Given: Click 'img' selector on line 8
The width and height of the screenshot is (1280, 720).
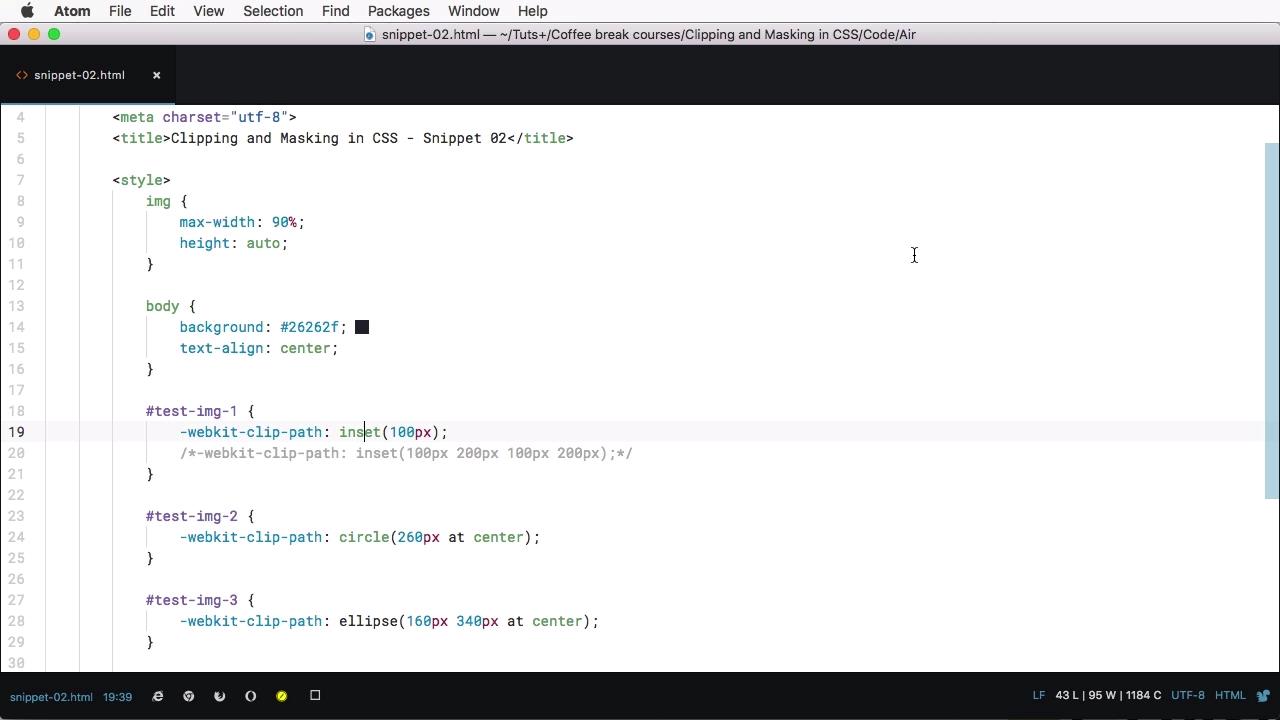Looking at the screenshot, I should coord(158,201).
